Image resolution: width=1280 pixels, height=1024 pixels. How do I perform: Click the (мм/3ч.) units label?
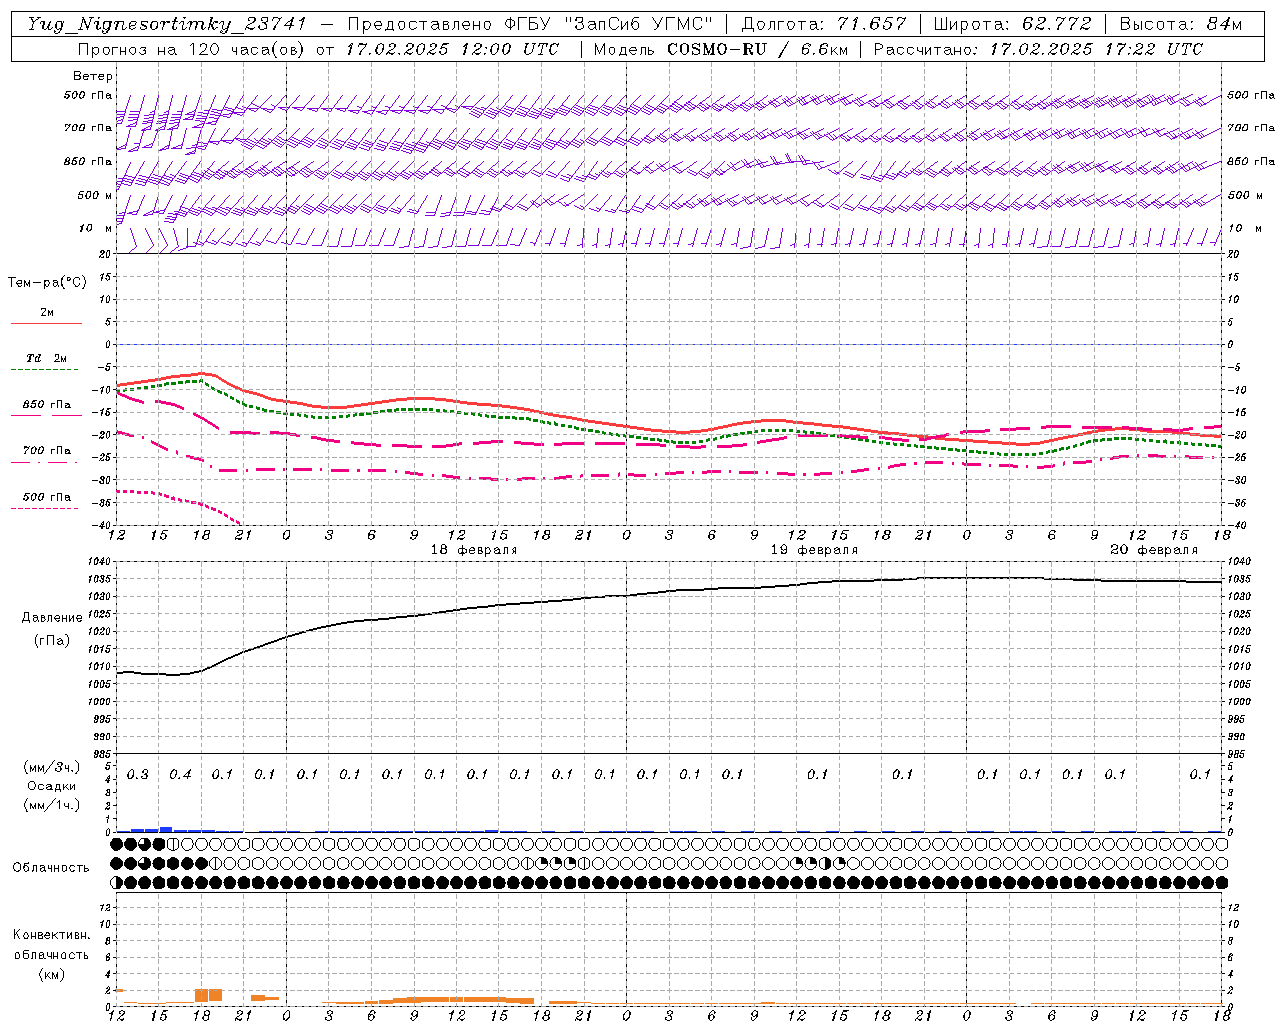click(x=52, y=767)
